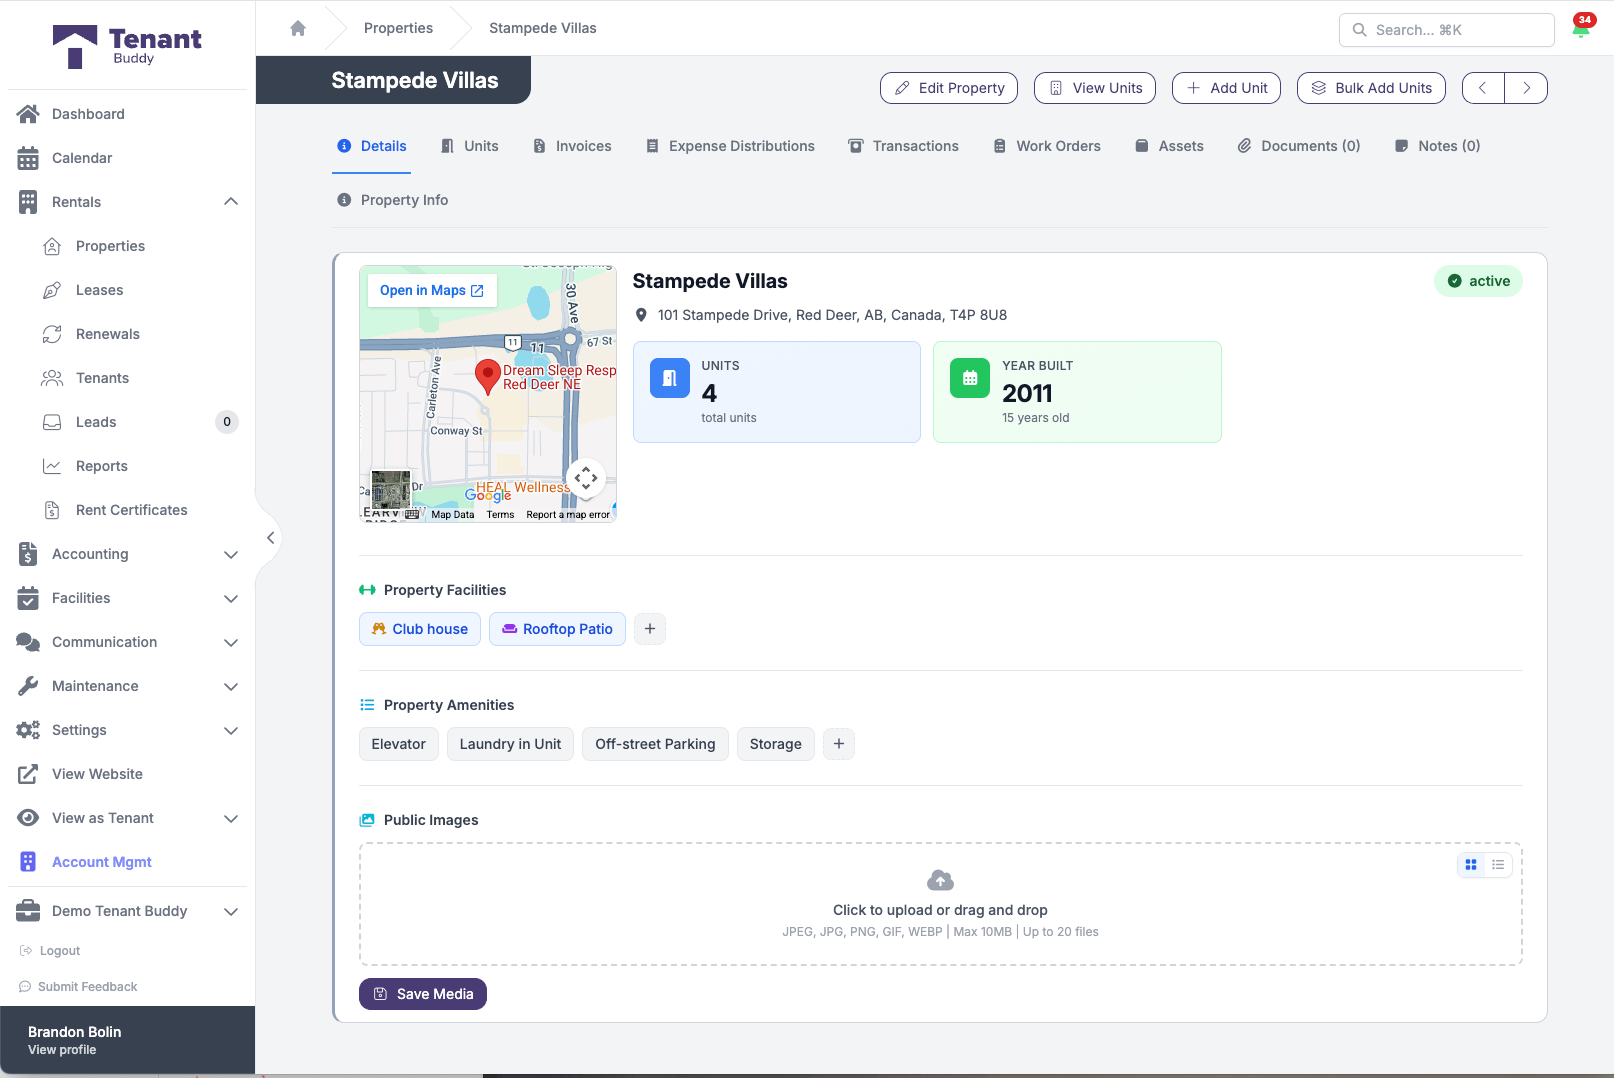Click Properties in the breadcrumb
Image resolution: width=1614 pixels, height=1078 pixels.
[x=398, y=28]
